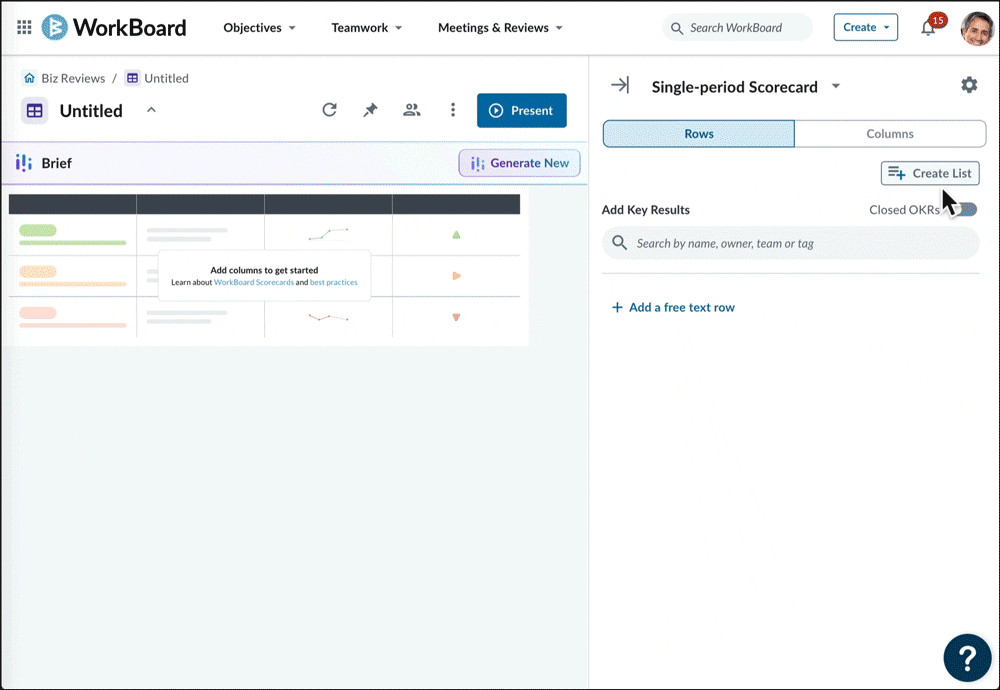Screen dimensions: 1000x690
Task: Open the Single-period Scorecard type dropdown
Action: (x=835, y=86)
